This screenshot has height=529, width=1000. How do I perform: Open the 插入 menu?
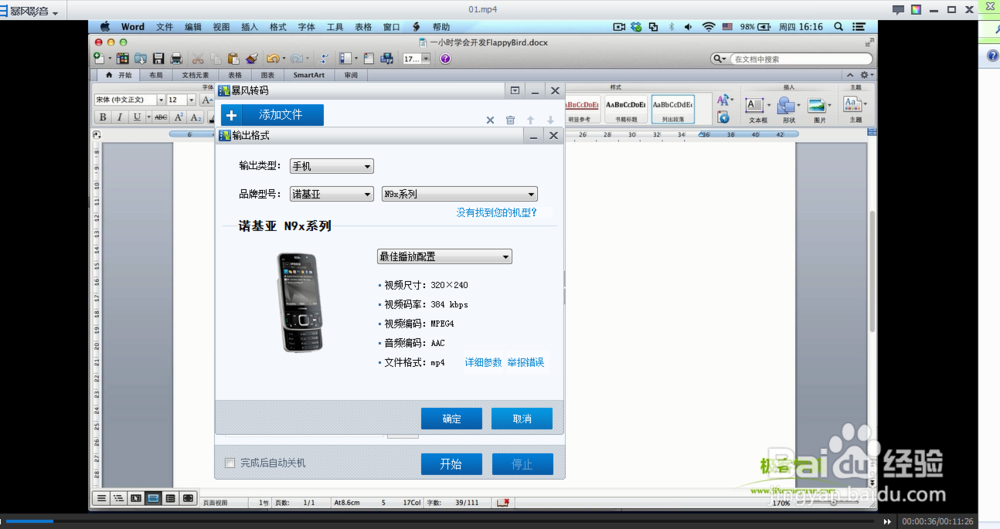click(249, 27)
